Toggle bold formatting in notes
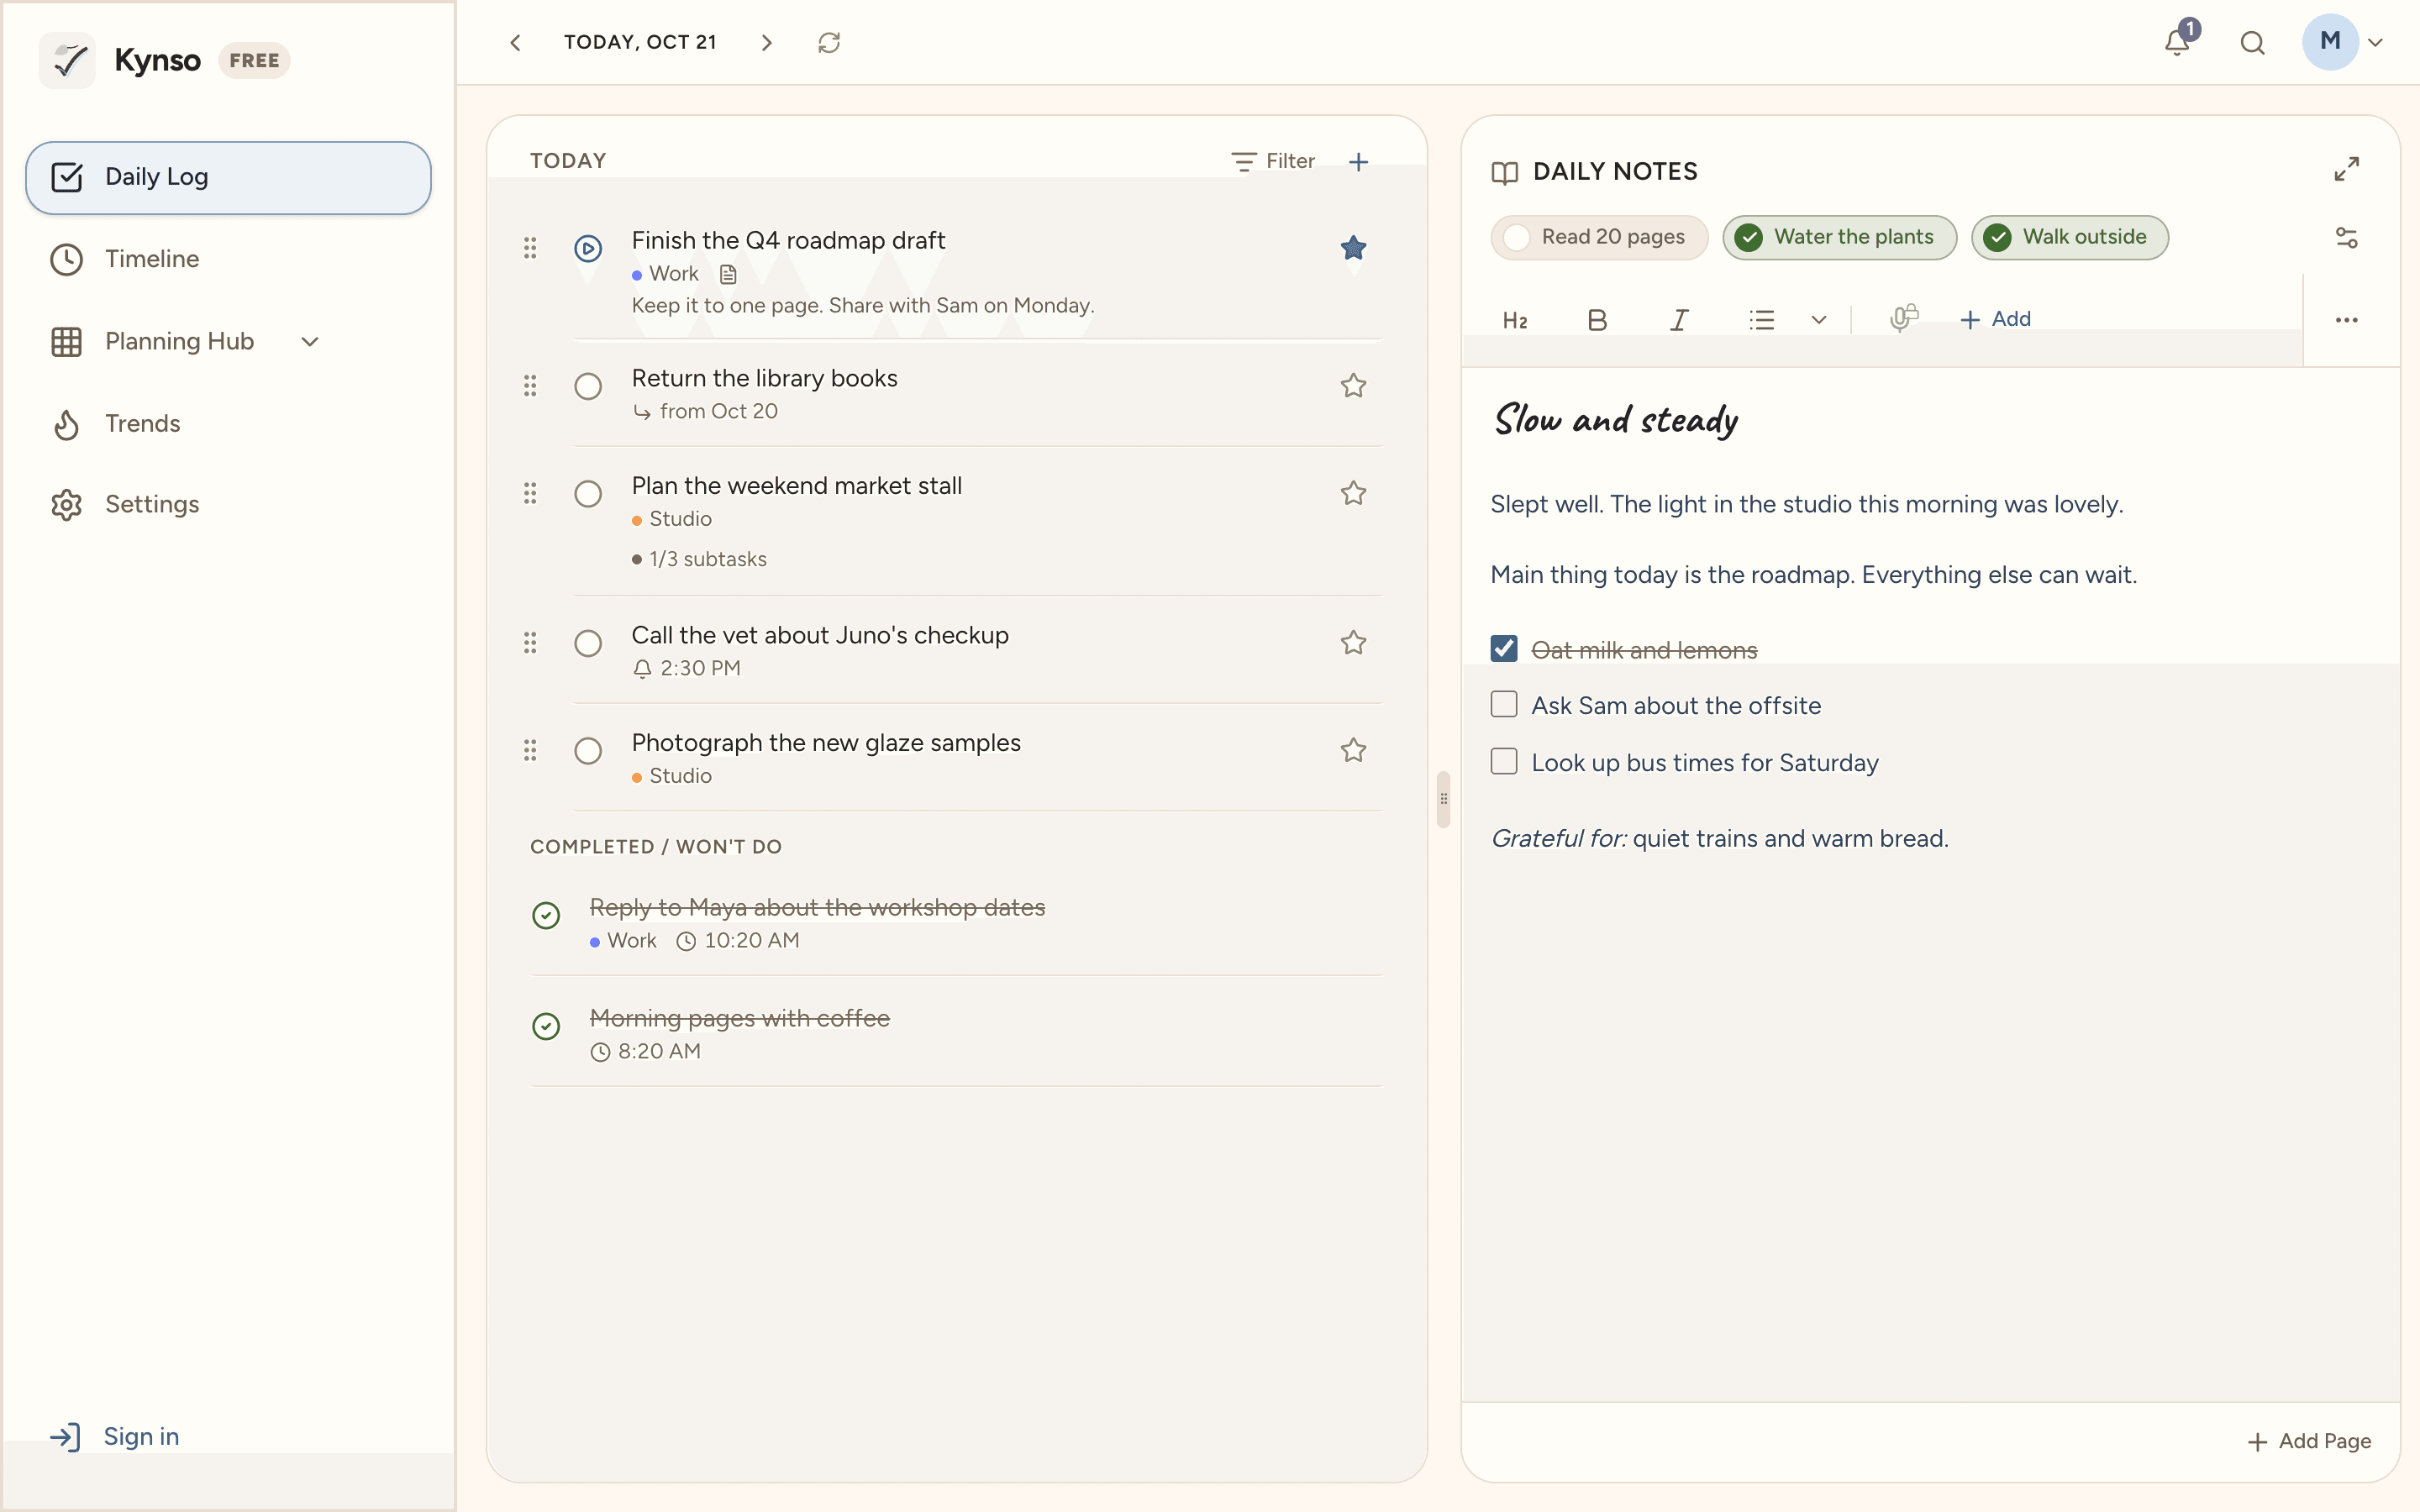Screen dimensions: 2420x1512 point(1597,320)
